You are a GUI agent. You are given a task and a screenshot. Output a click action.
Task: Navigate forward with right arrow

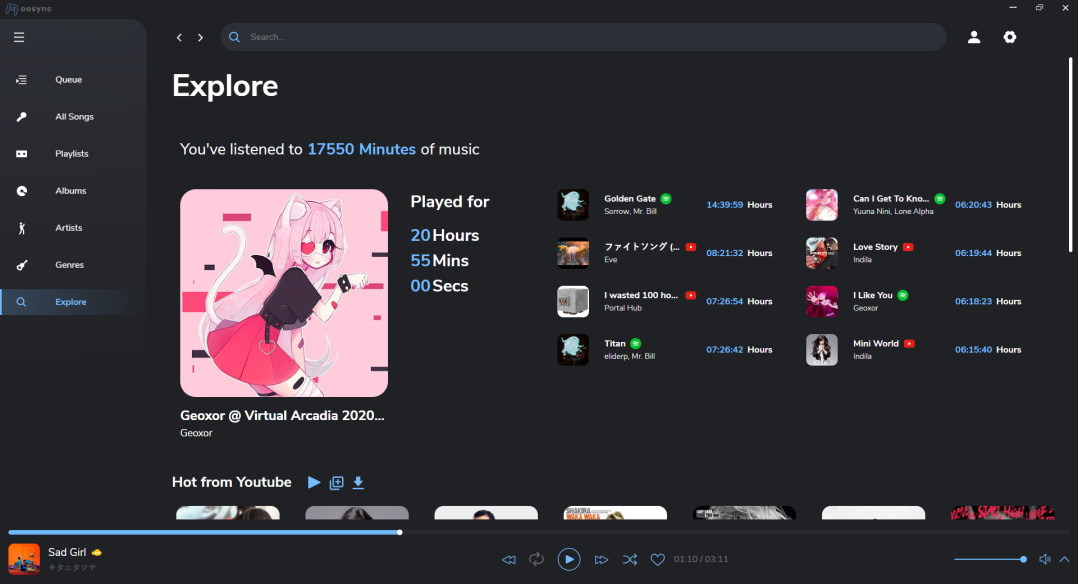(x=200, y=37)
